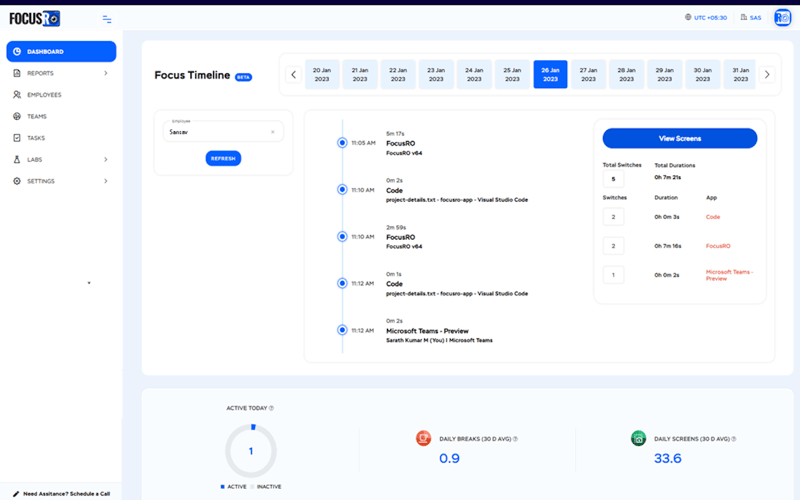Select the 22 Jan 2023 date tab

coord(398,74)
